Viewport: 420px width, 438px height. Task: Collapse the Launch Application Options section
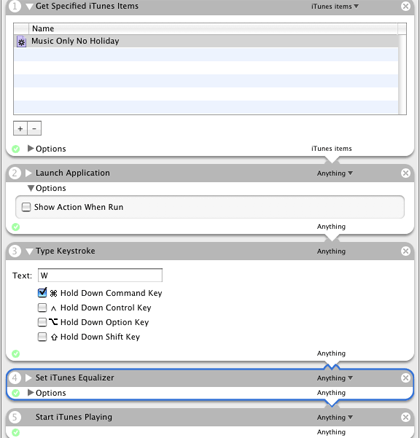[x=31, y=188]
